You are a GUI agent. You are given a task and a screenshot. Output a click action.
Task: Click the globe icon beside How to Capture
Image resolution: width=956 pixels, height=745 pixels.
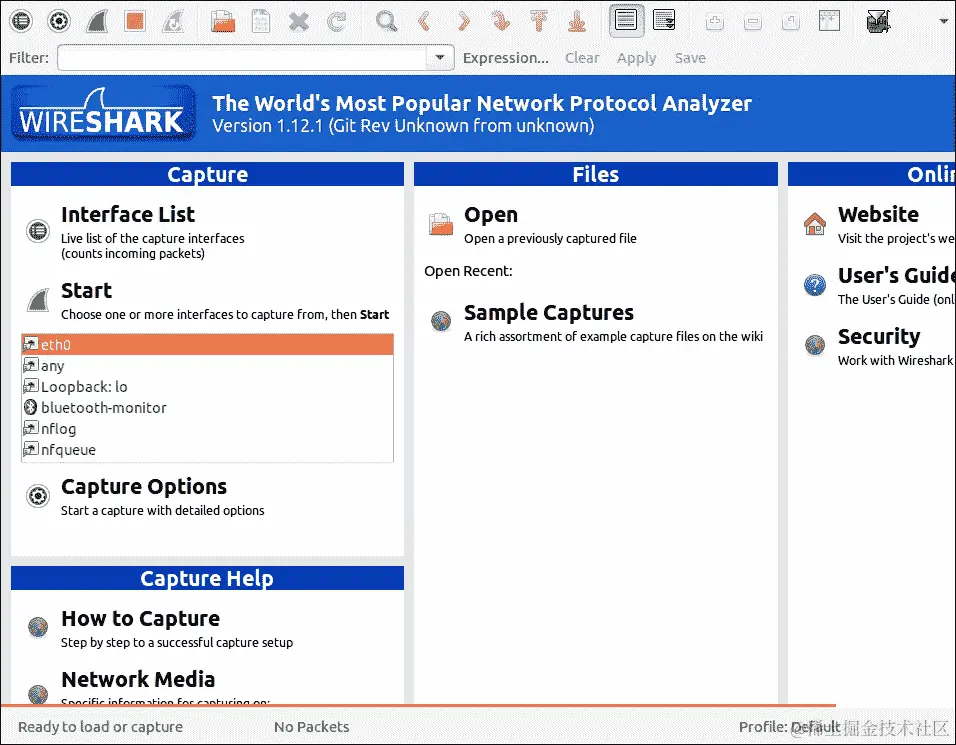(x=38, y=627)
